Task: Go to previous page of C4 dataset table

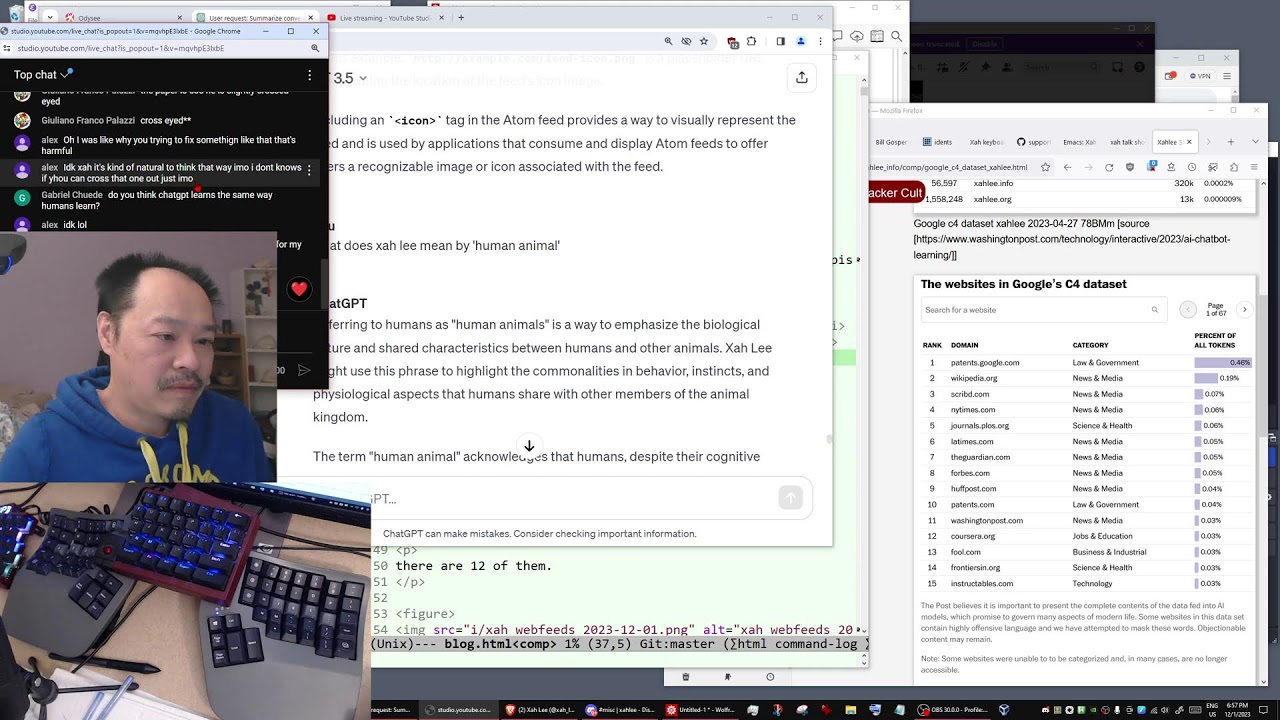Action: click(1188, 310)
